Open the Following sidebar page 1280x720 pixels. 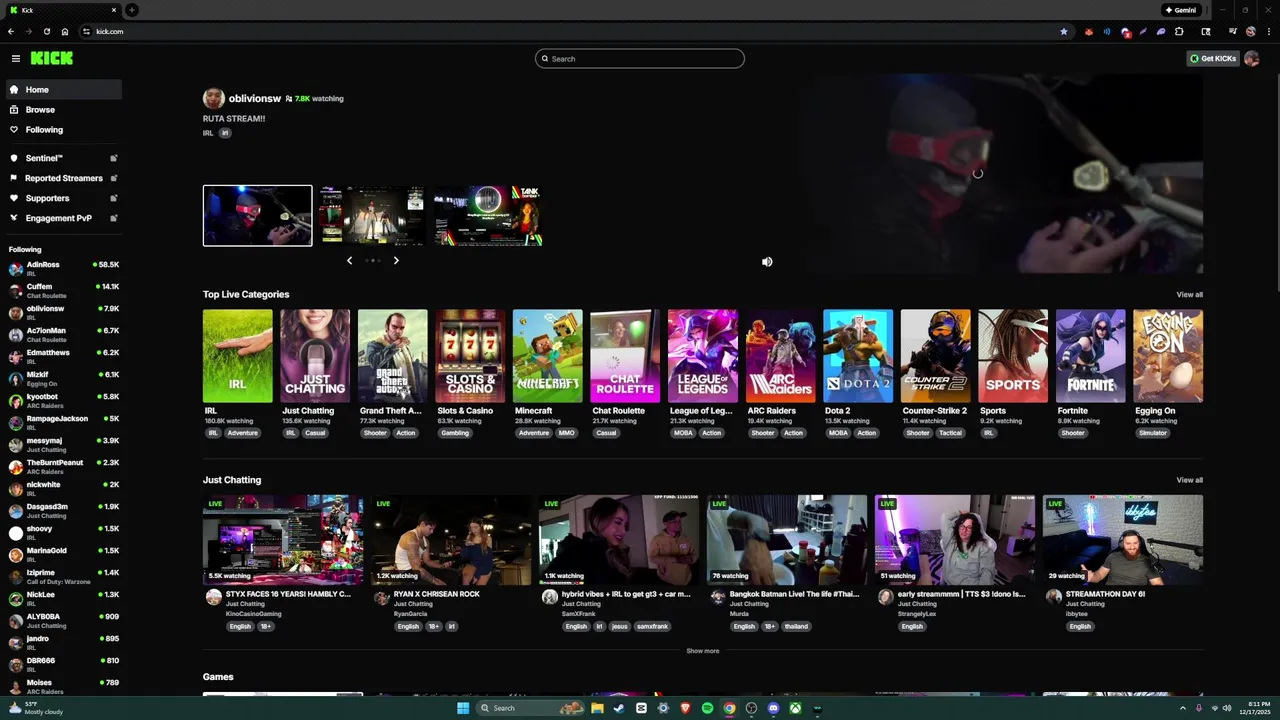[62, 130]
